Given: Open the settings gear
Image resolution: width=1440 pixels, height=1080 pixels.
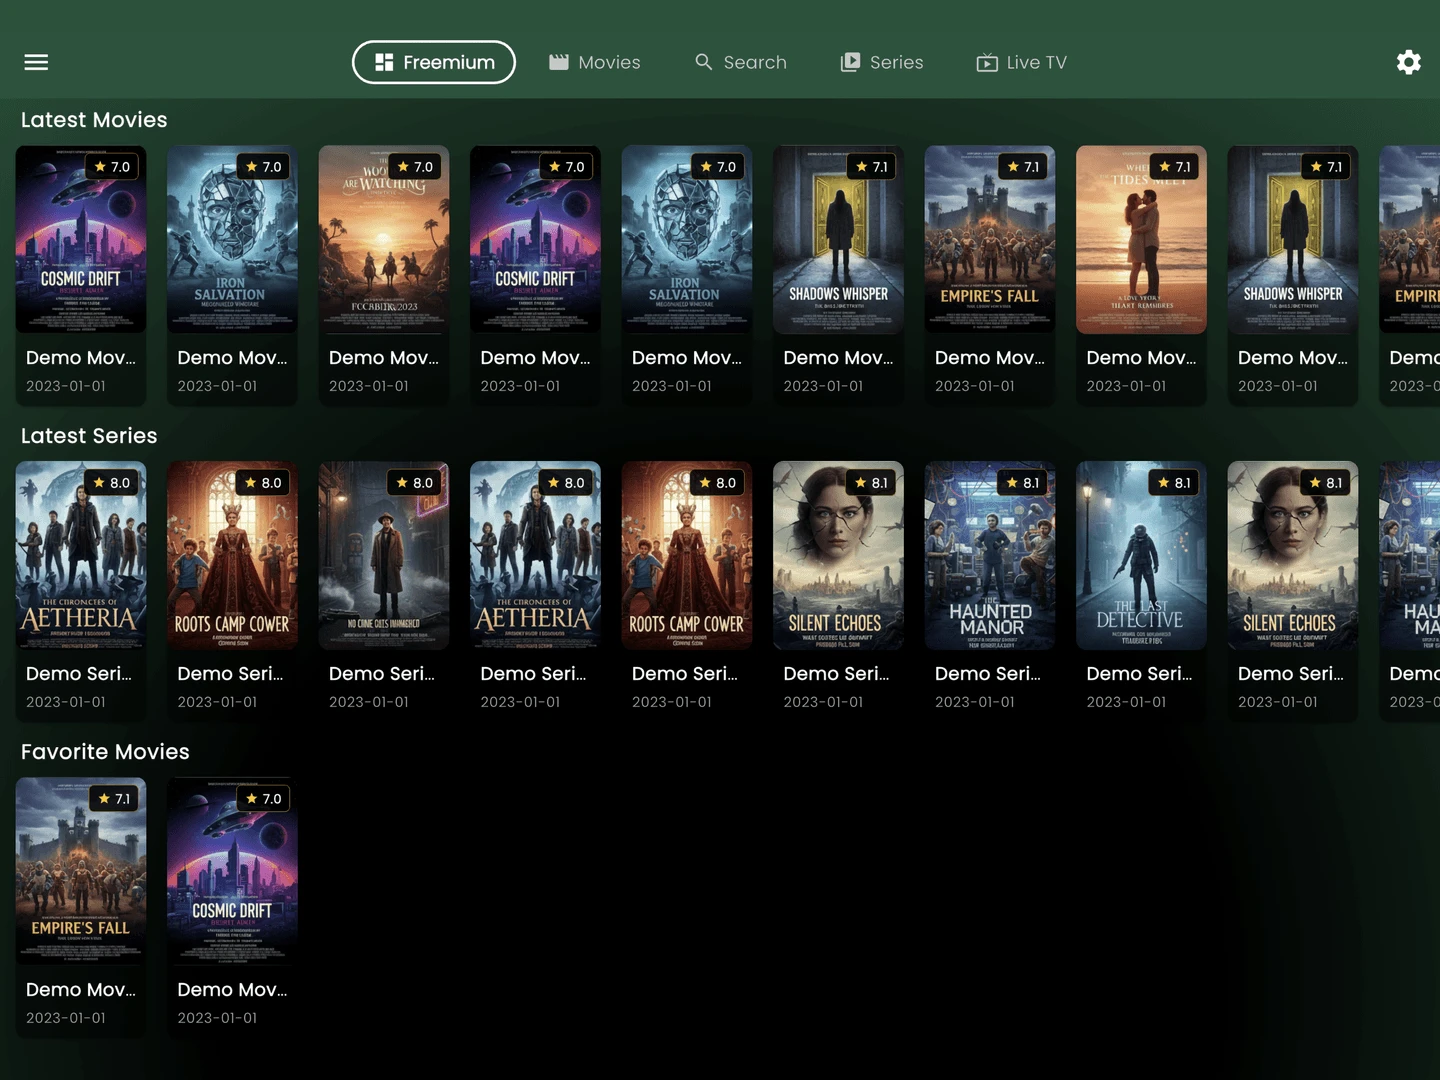Looking at the screenshot, I should point(1408,62).
